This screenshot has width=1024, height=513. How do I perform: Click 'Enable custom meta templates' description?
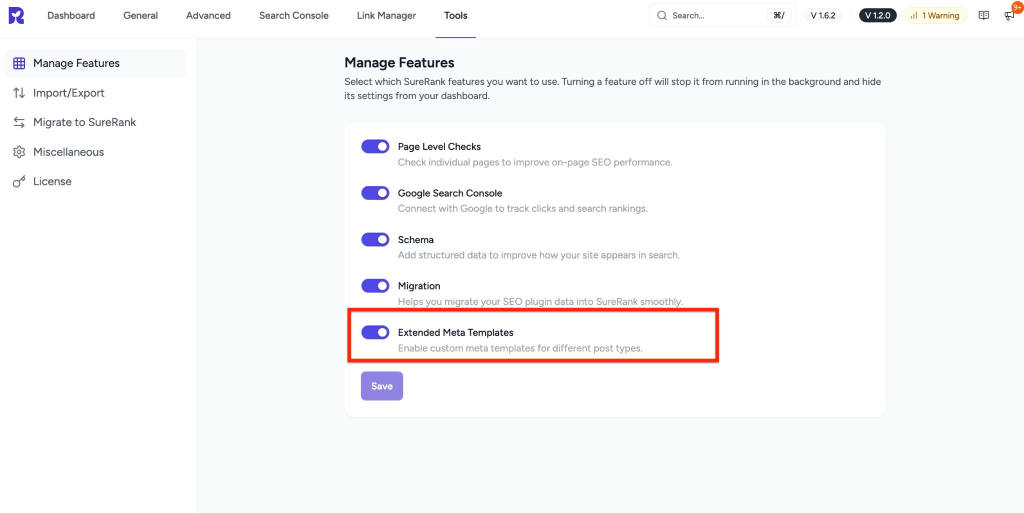(520, 349)
